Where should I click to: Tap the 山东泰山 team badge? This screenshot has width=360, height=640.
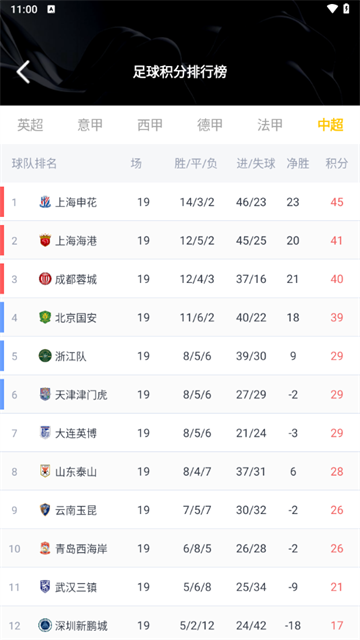[45, 471]
